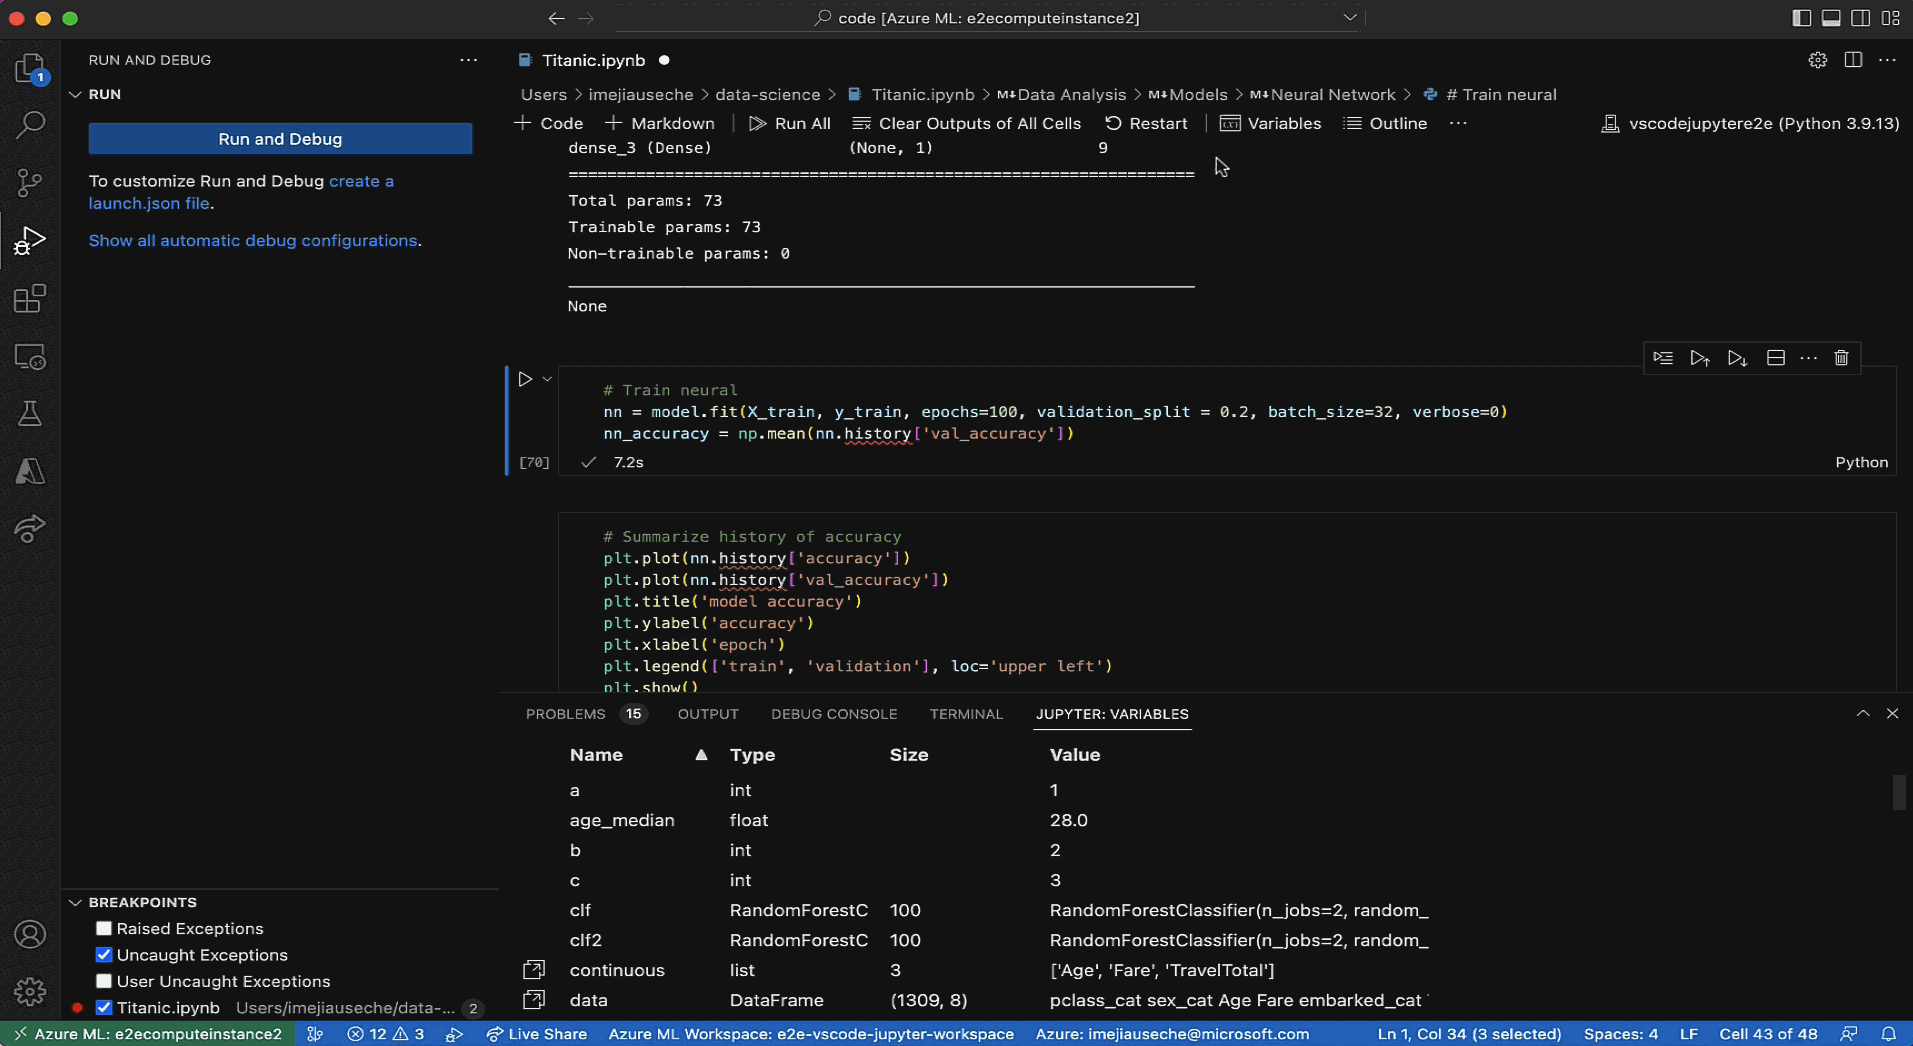Open the Live Share activity bar icon
Image resolution: width=1913 pixels, height=1046 pixels.
tap(30, 529)
